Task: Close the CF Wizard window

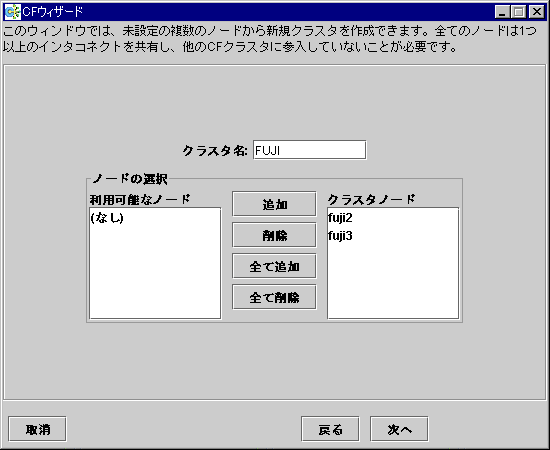Action: click(x=537, y=12)
